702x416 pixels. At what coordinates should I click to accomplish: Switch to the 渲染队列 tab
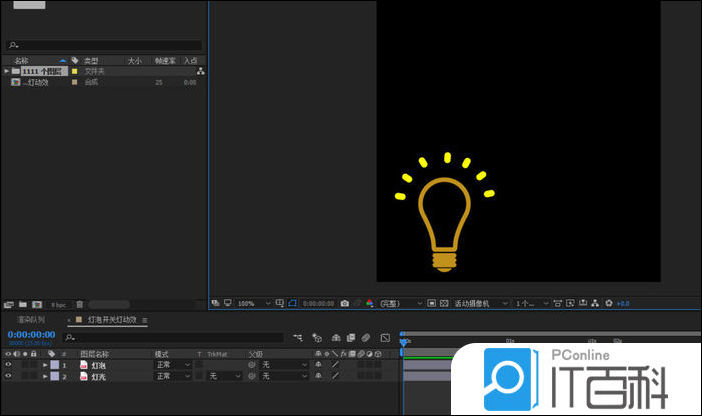coord(31,320)
